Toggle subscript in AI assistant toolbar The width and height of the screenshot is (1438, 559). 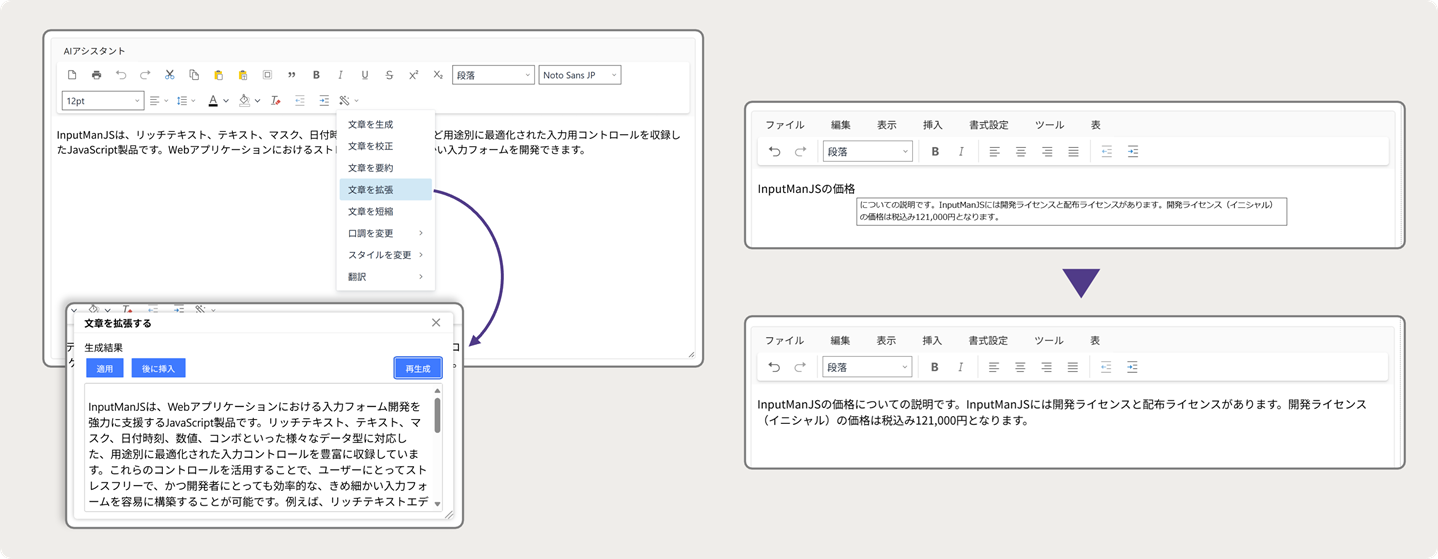(438, 75)
